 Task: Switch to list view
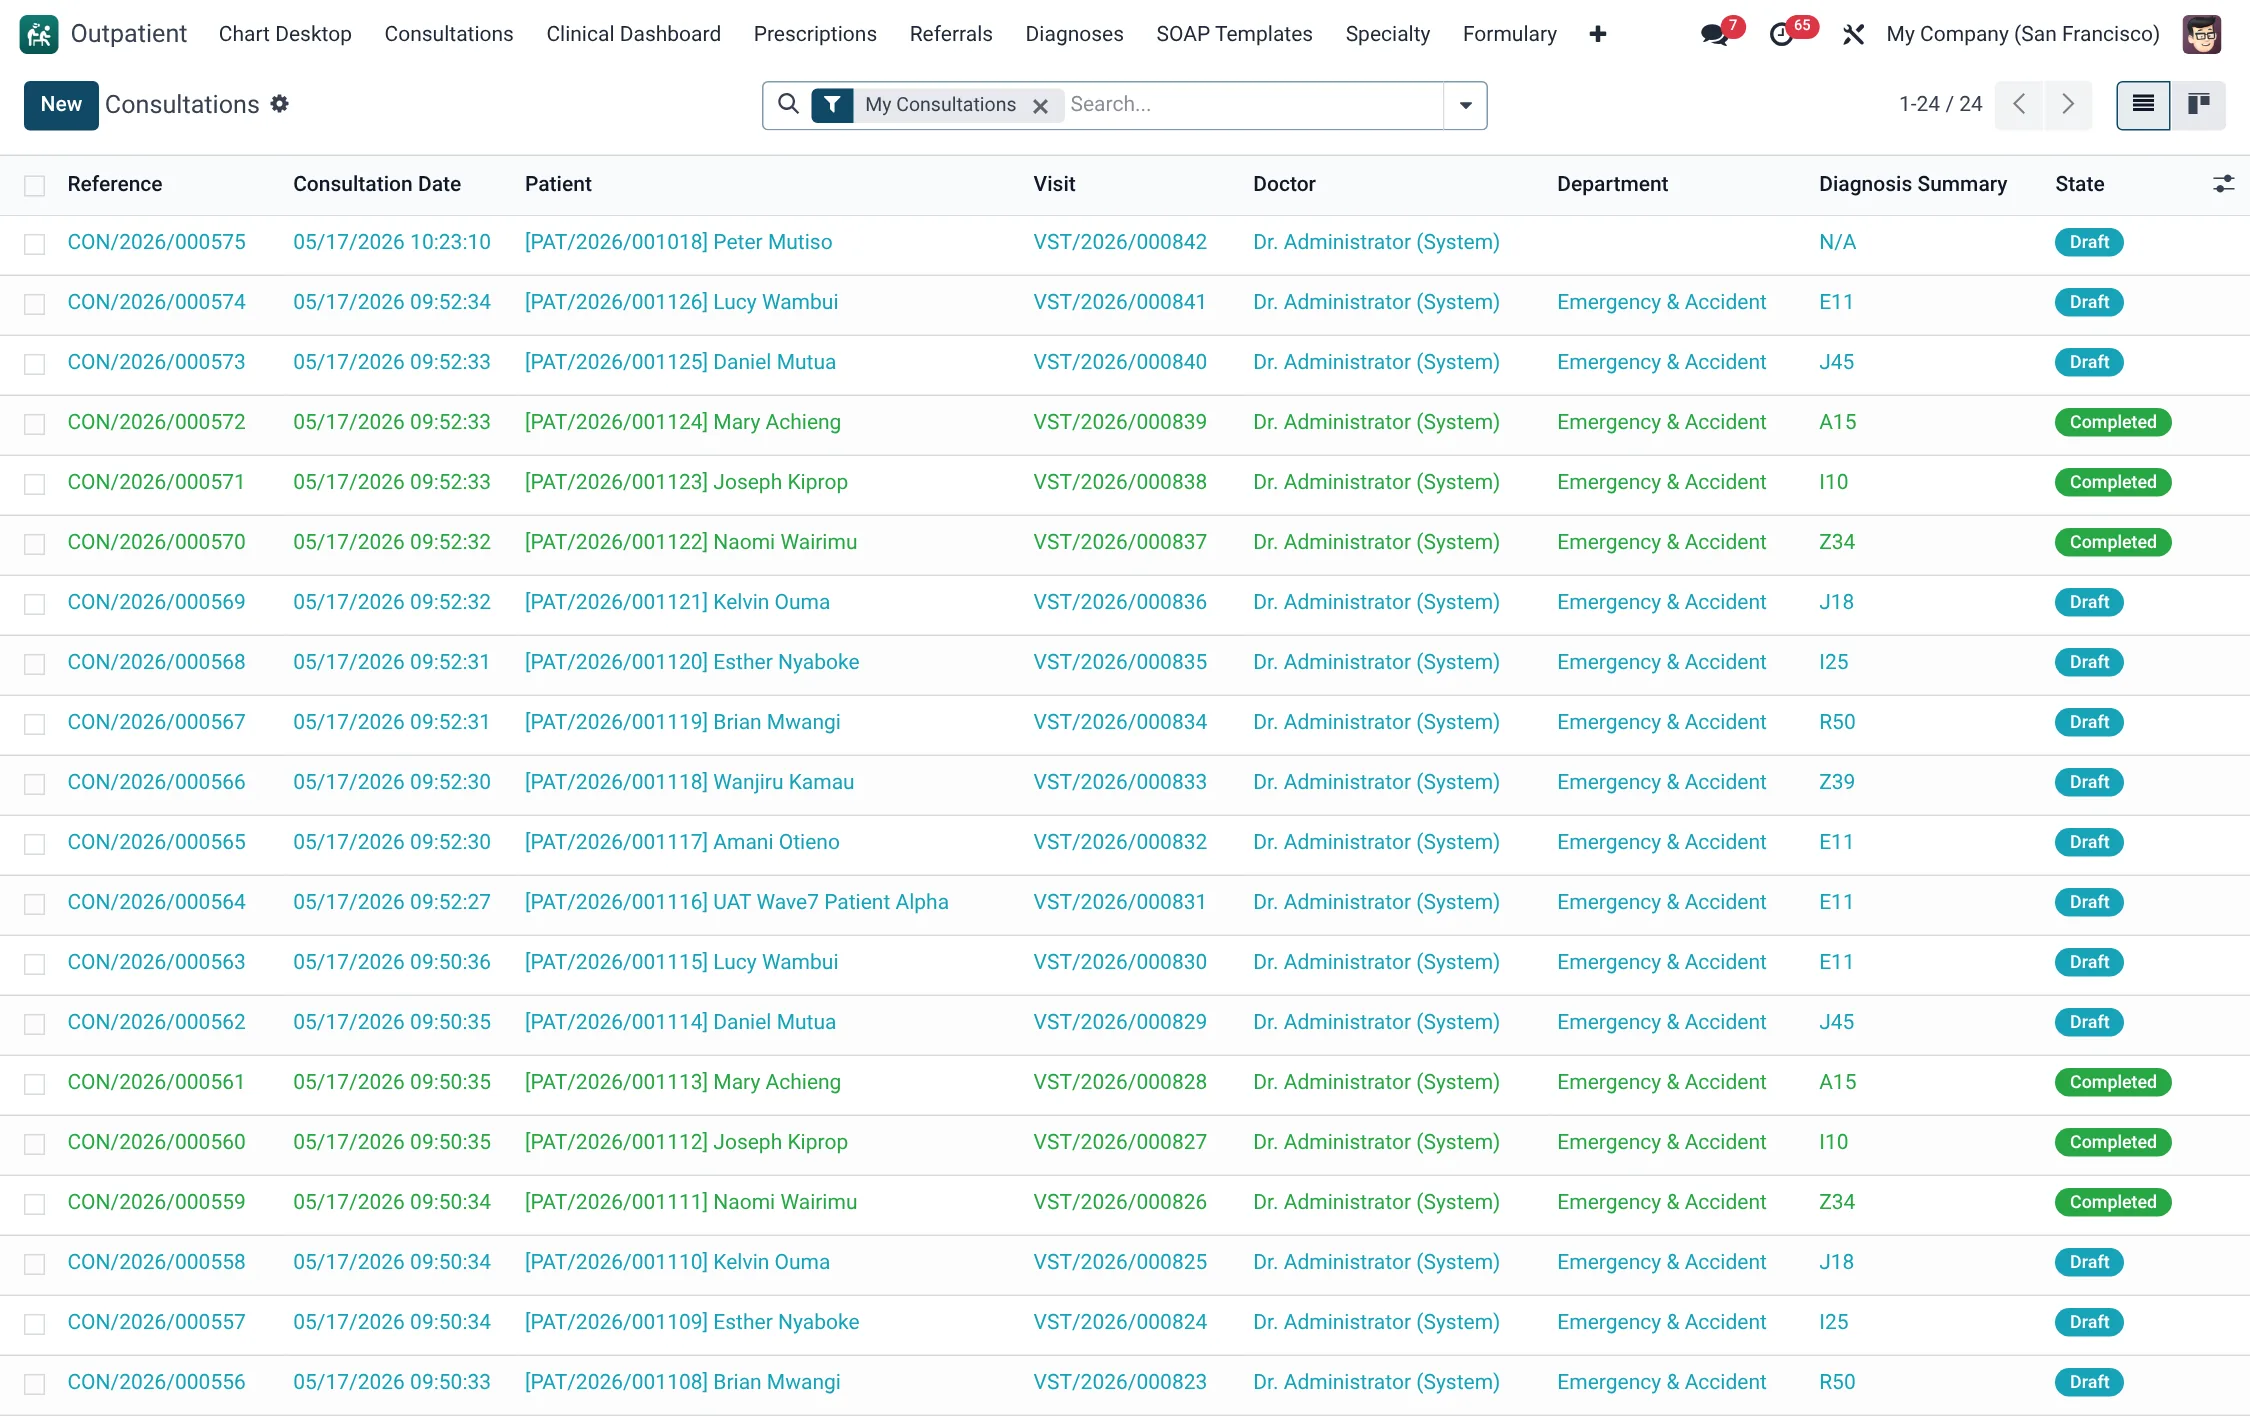2143,104
